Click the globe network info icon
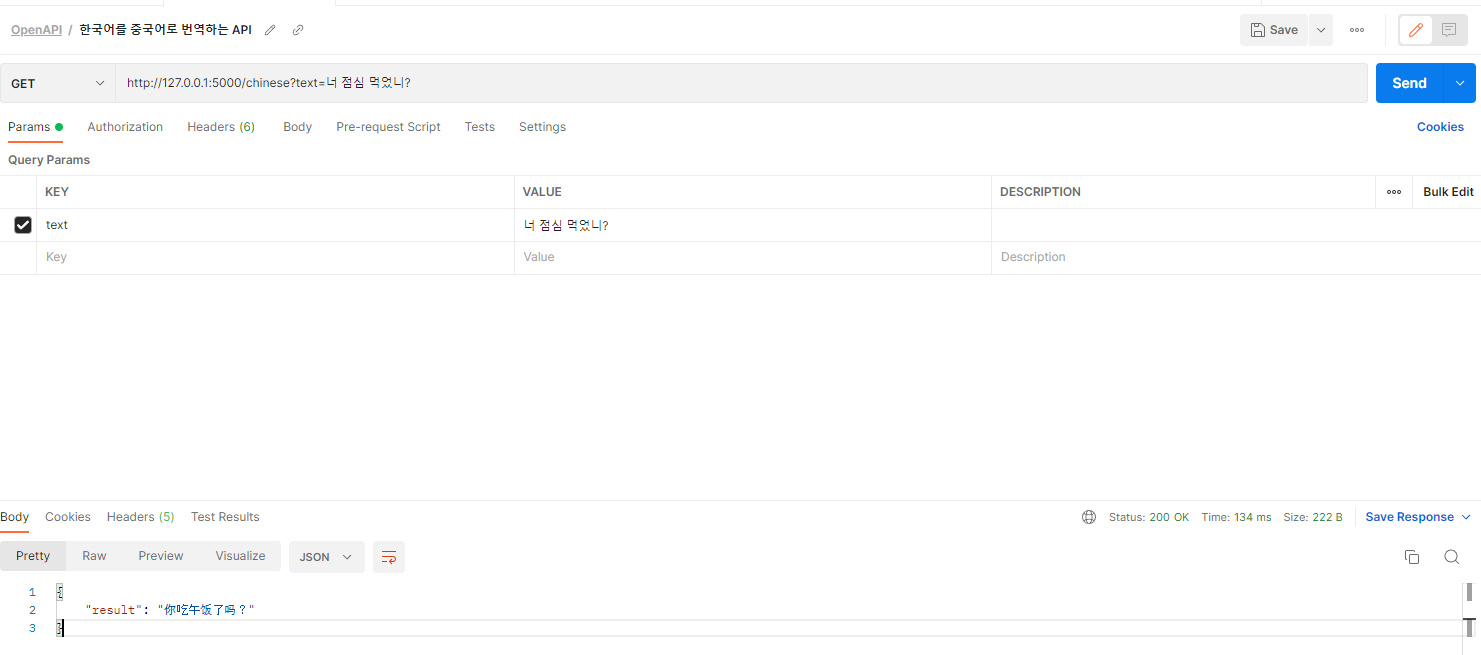The image size is (1481, 655). tap(1089, 517)
